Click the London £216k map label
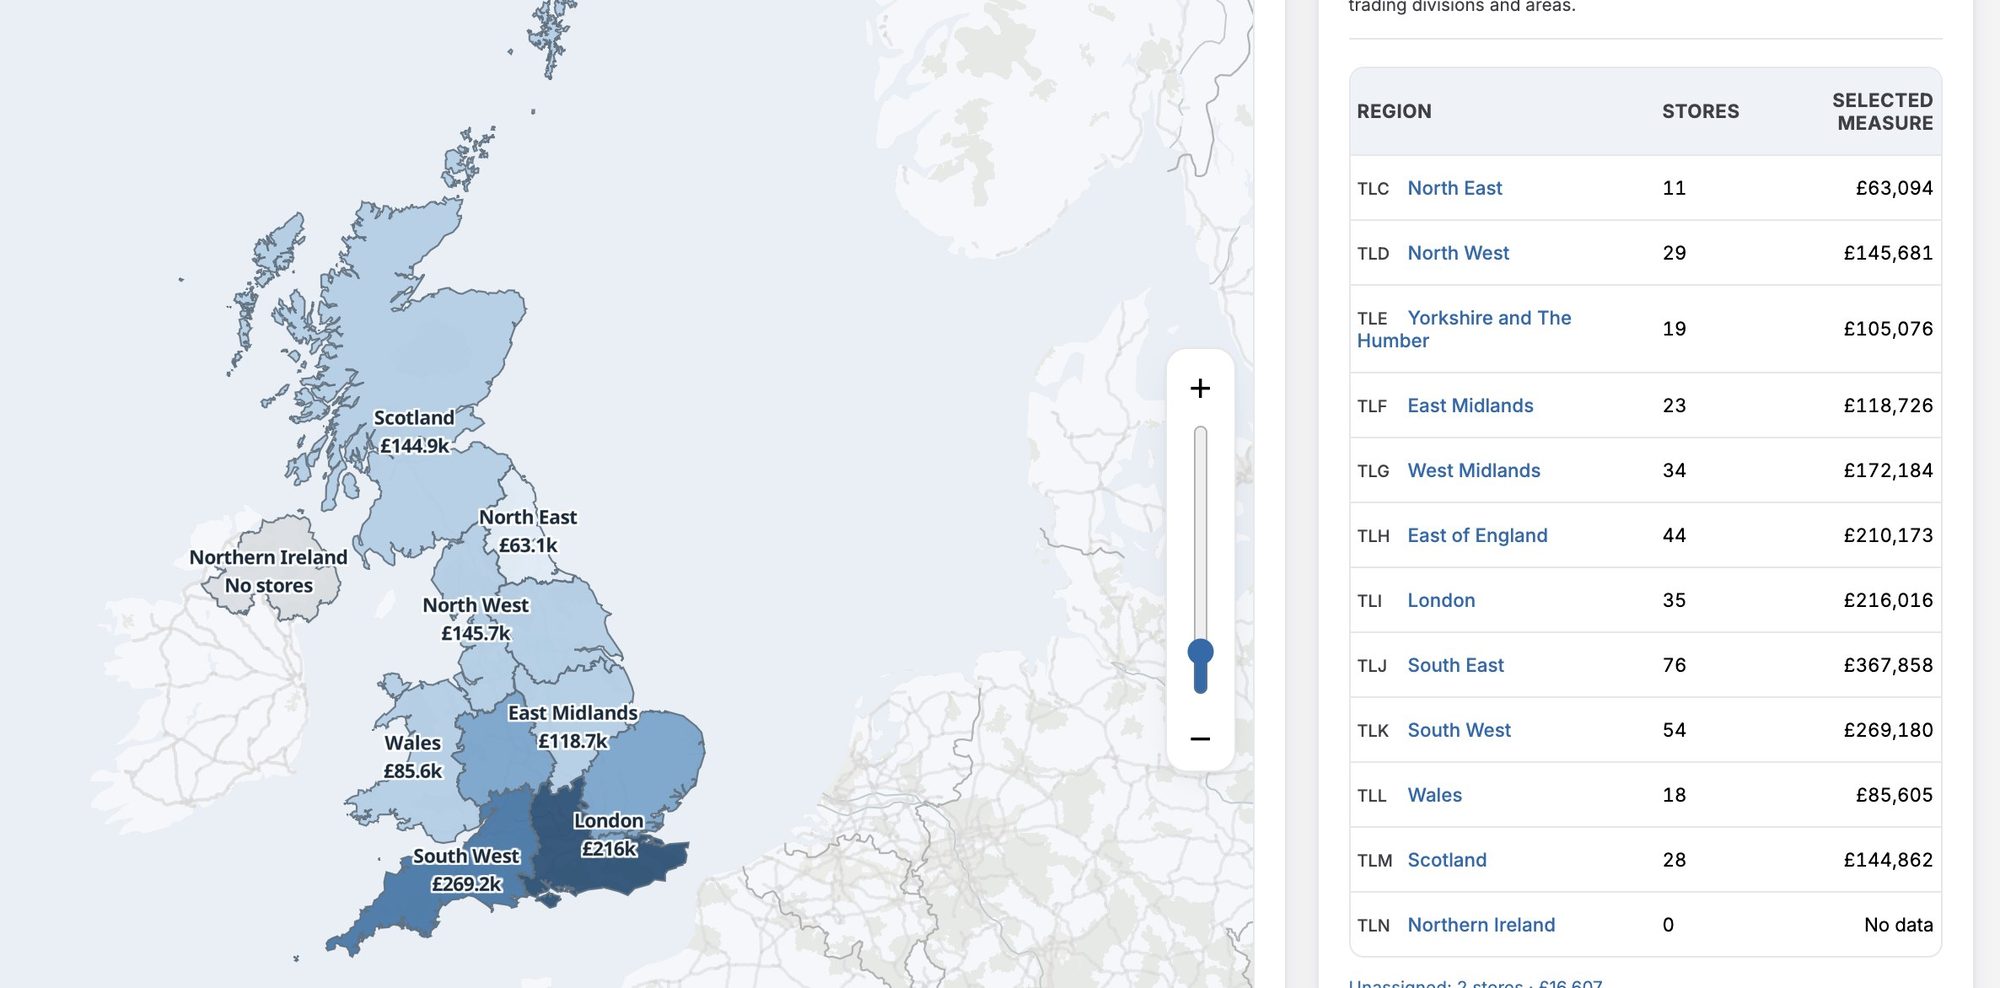 point(609,835)
